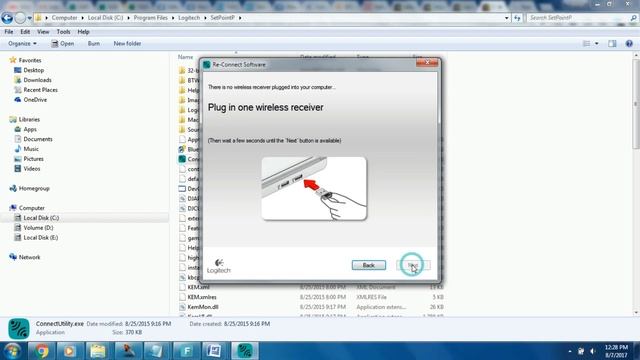The image size is (640, 360).
Task: Click the Logitech Connect Utility taskbar icon
Action: (245, 351)
